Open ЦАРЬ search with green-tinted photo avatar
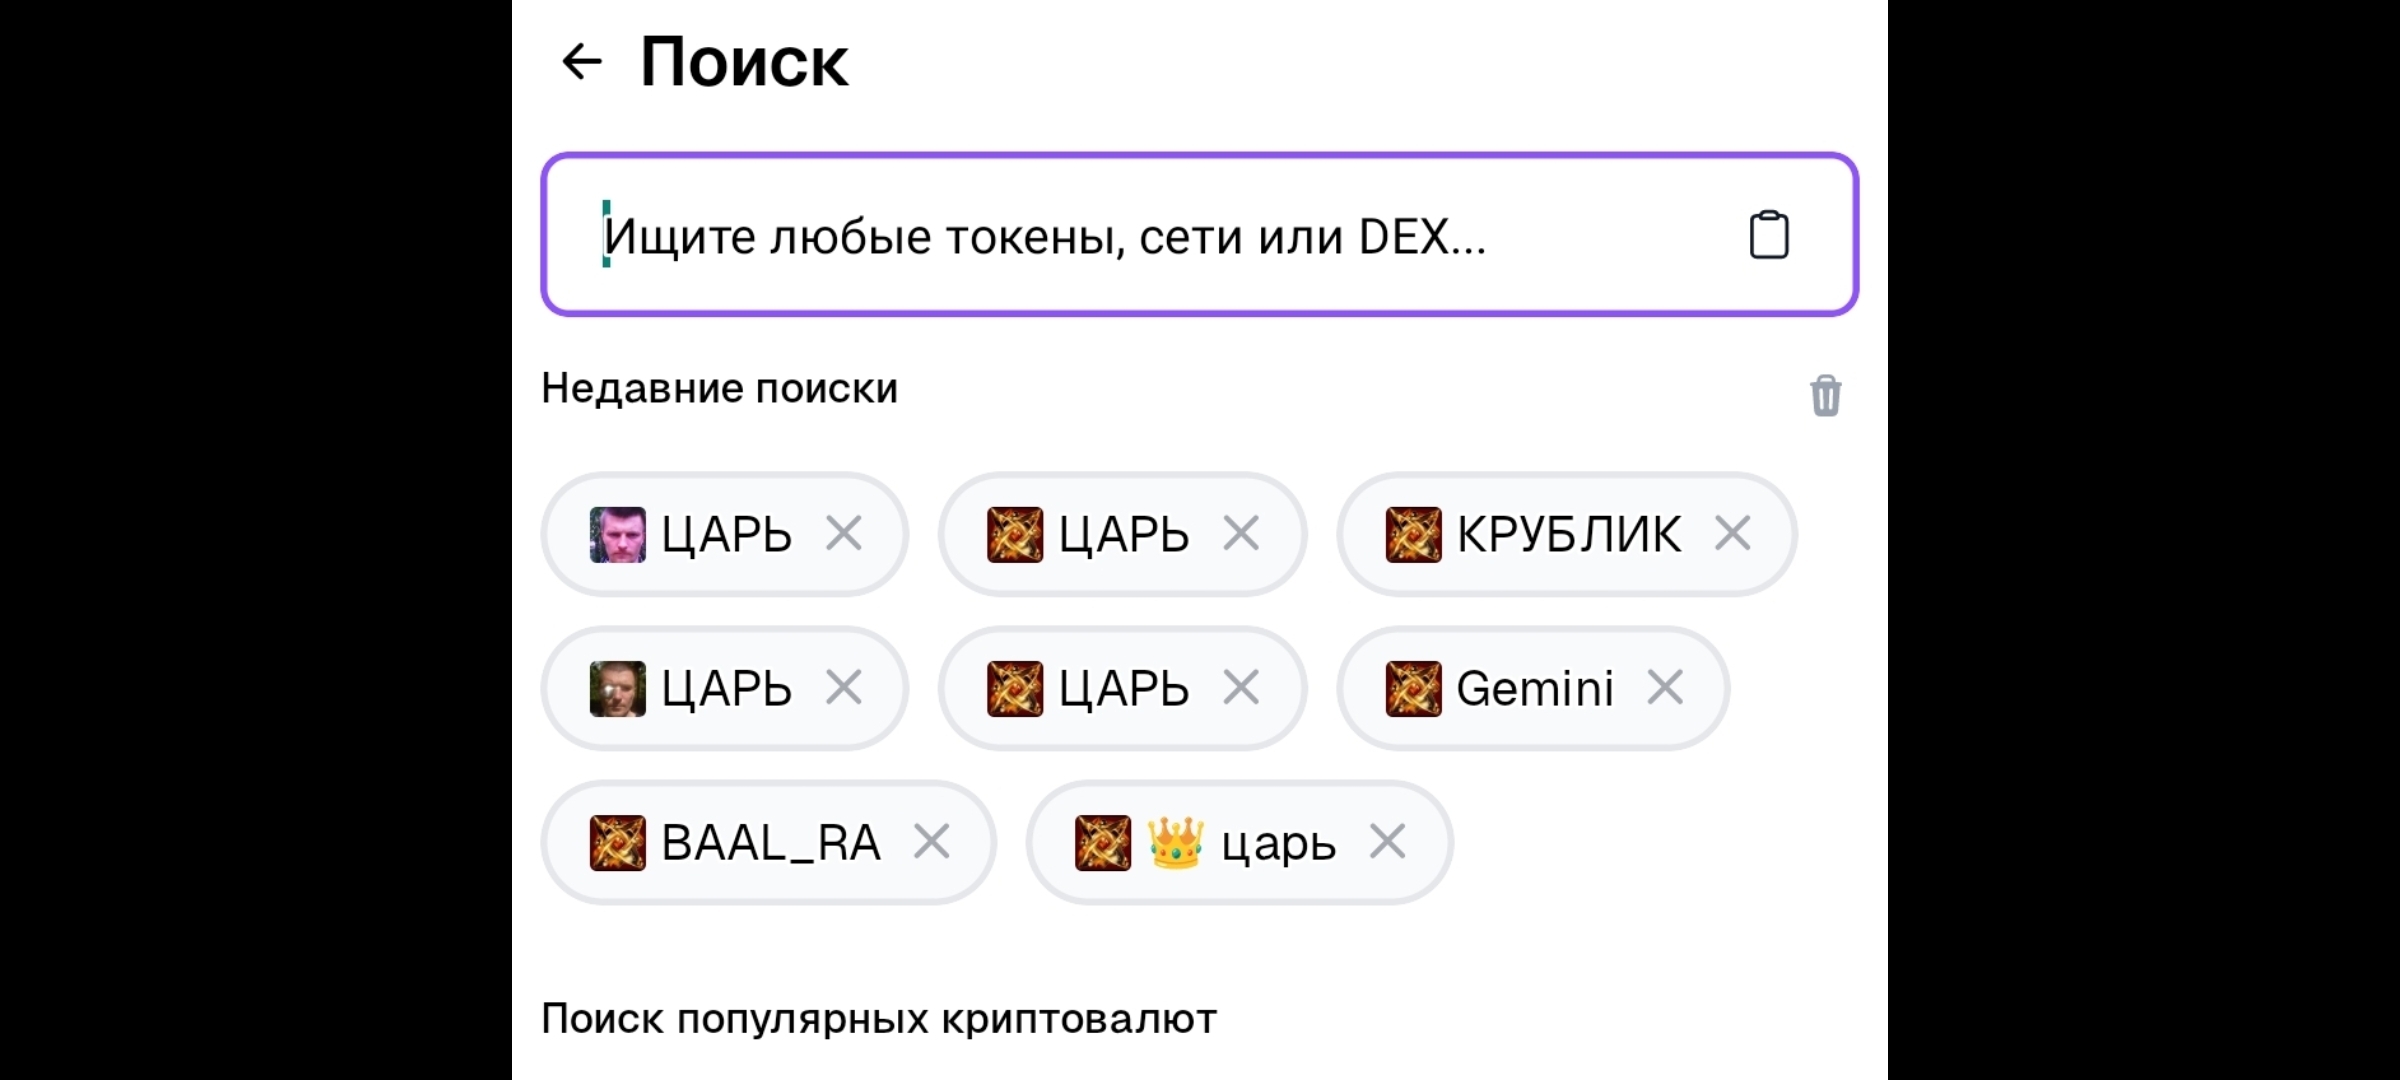Viewport: 2400px width, 1080px height. (x=726, y=688)
